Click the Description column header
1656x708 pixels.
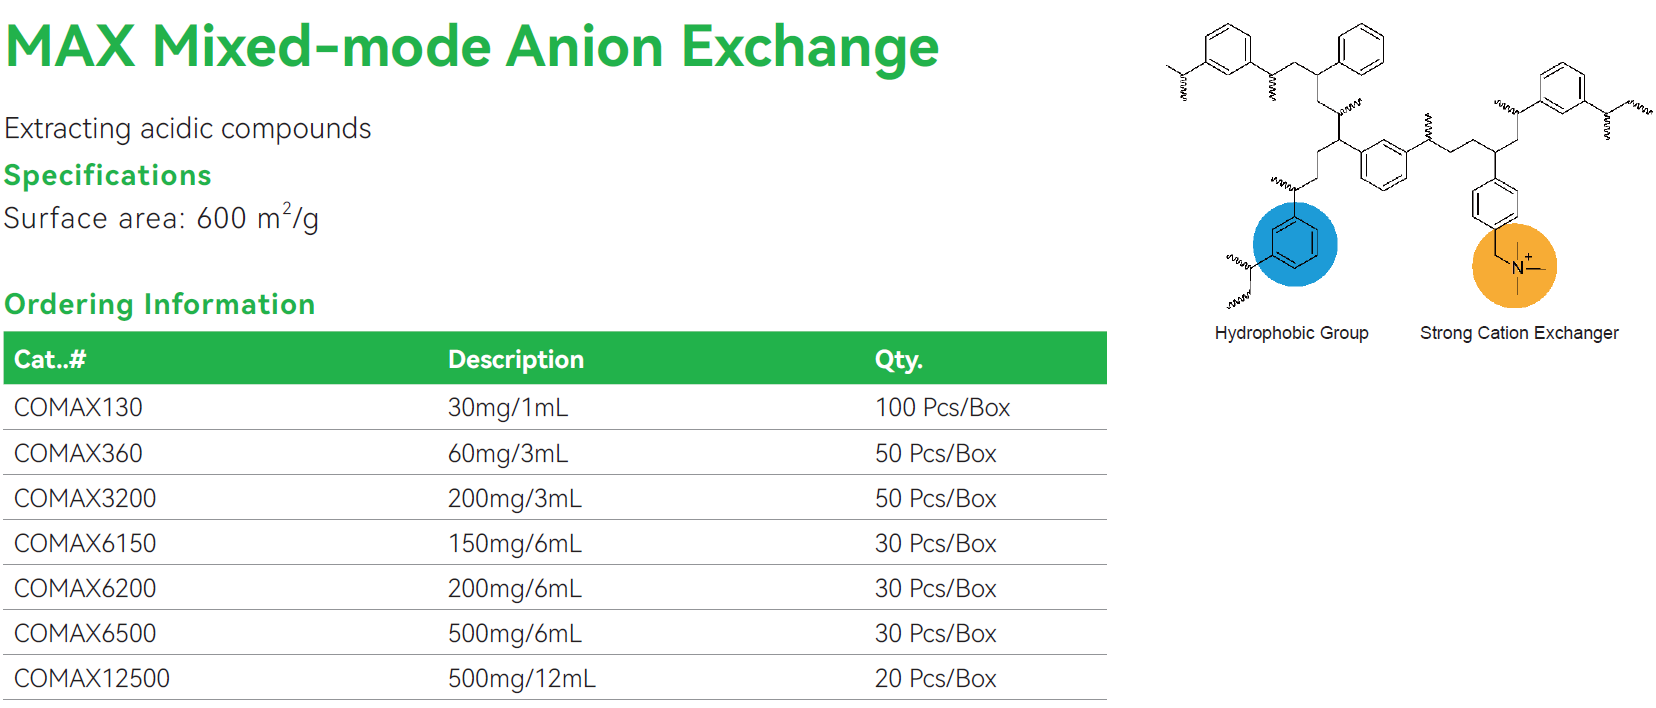pos(515,359)
